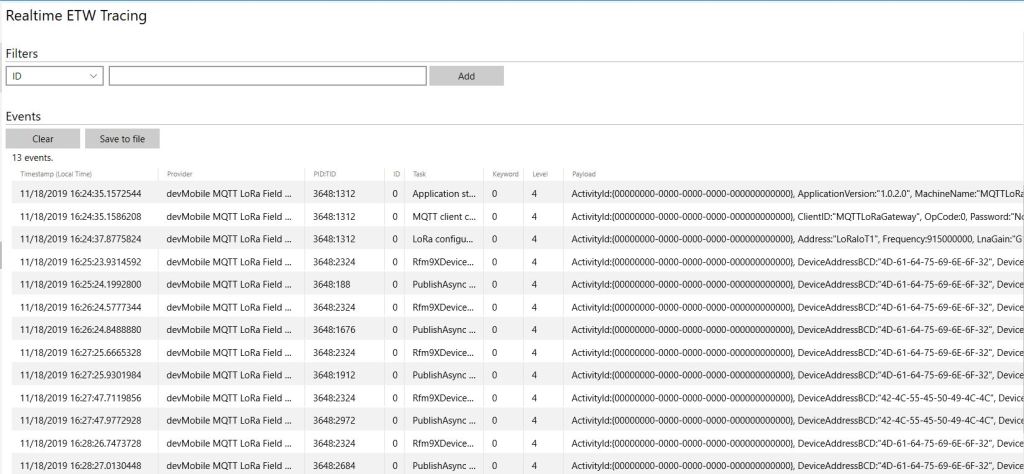
Task: Sort by Timestamp (Local Time) column header
Action: pyautogui.click(x=56, y=174)
